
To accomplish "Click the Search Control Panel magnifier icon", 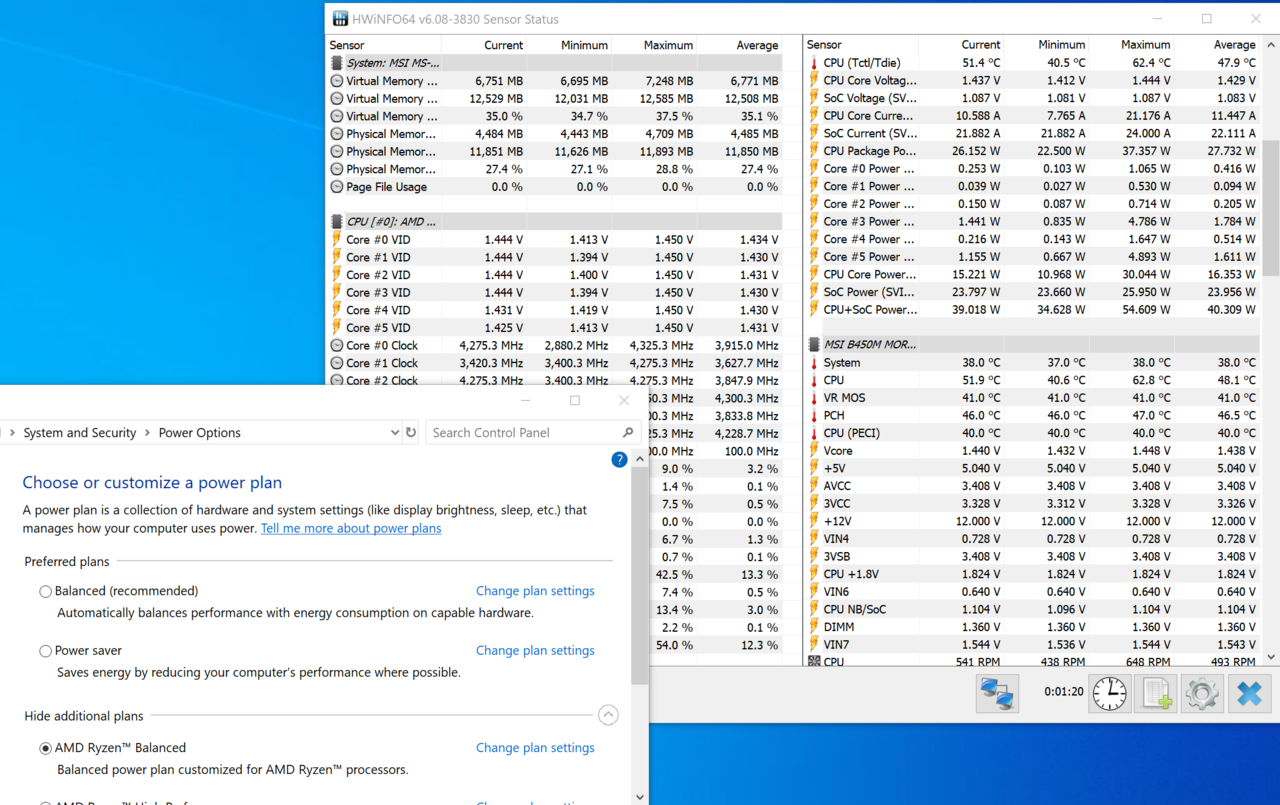I will pyautogui.click(x=628, y=433).
